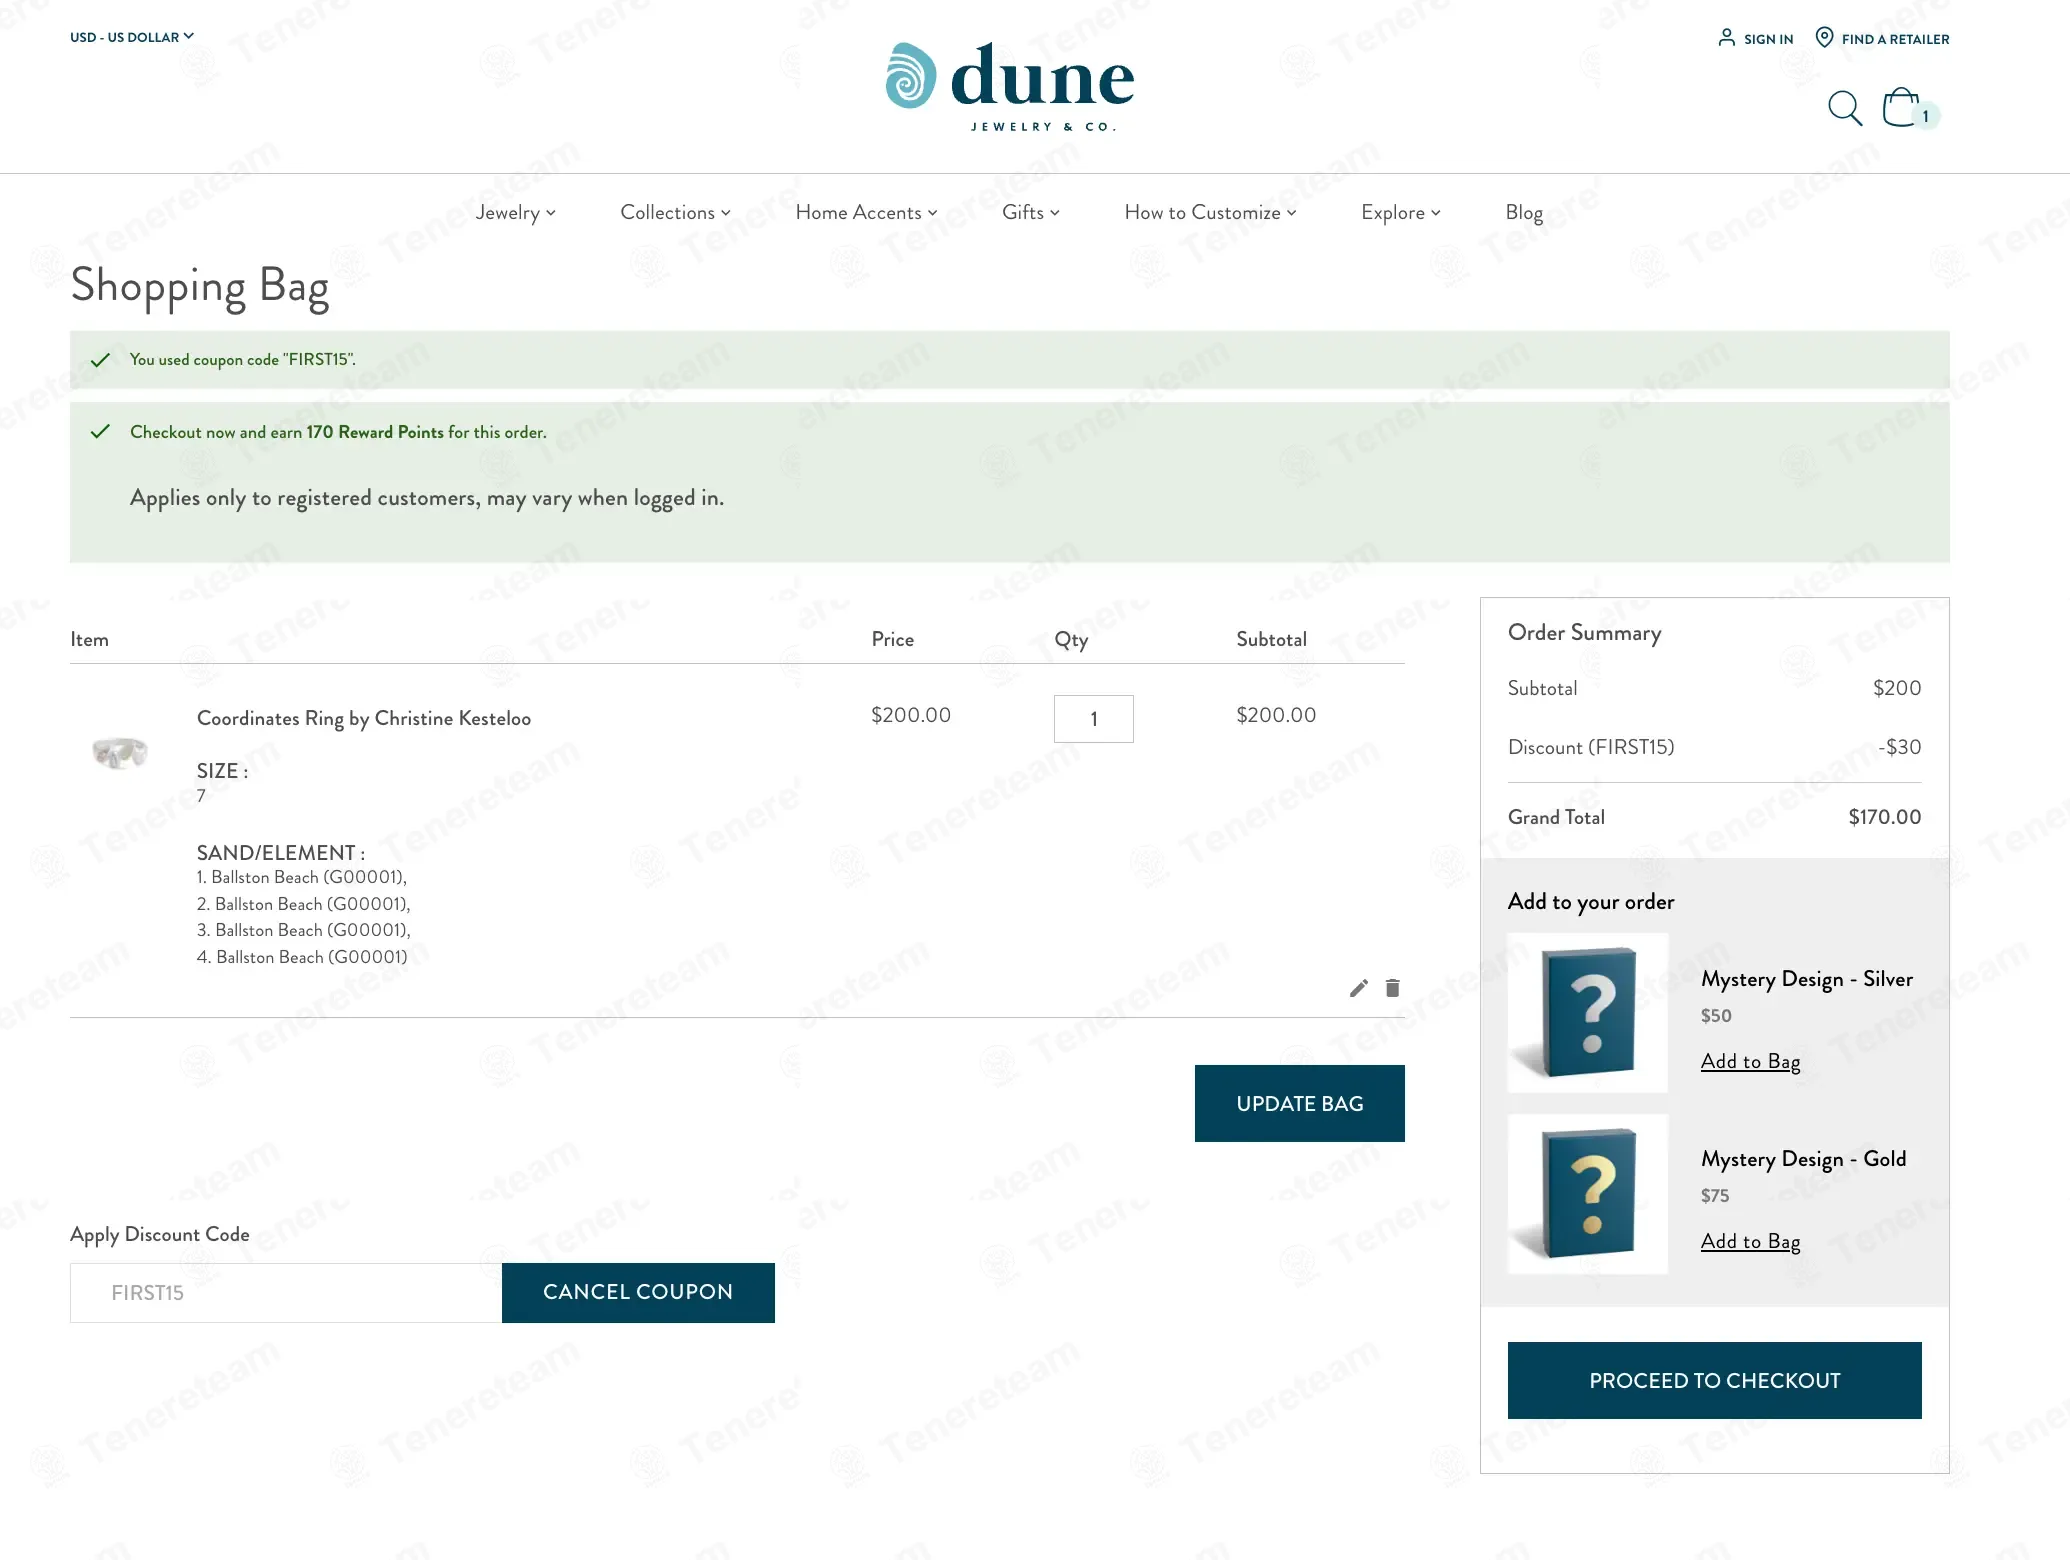2070x1560 pixels.
Task: Click the Dune Jewelry logo
Action: 1010,86
